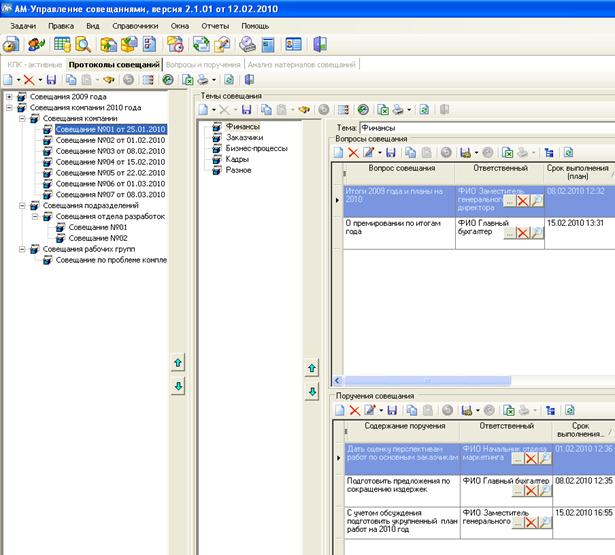The image size is (615, 555).
Task: Click the green up arrow beside the meetings tree
Action: click(178, 364)
